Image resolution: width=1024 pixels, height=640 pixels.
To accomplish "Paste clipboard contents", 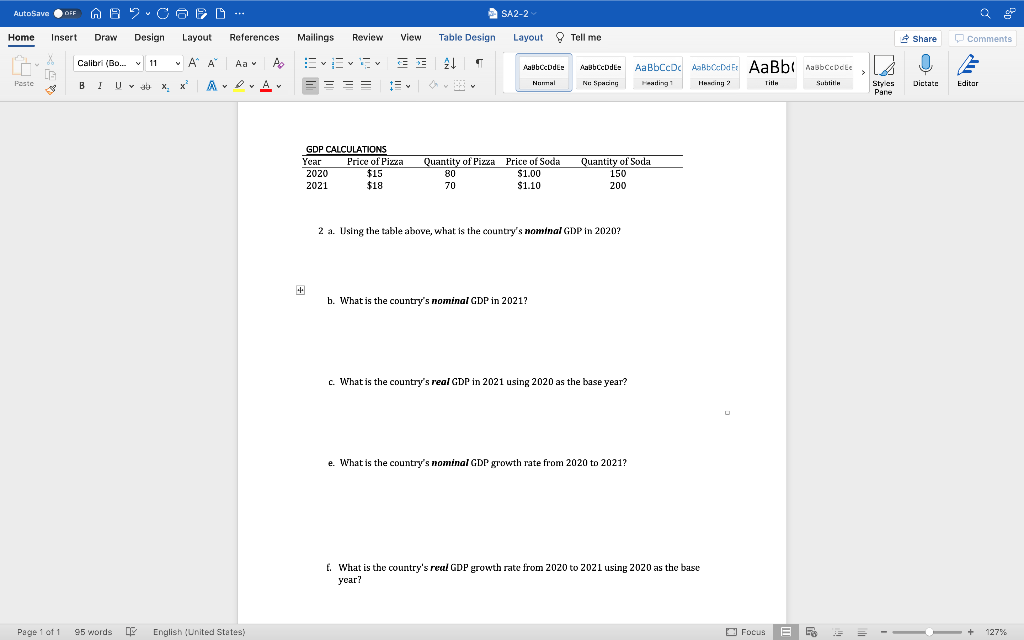I will click(24, 71).
